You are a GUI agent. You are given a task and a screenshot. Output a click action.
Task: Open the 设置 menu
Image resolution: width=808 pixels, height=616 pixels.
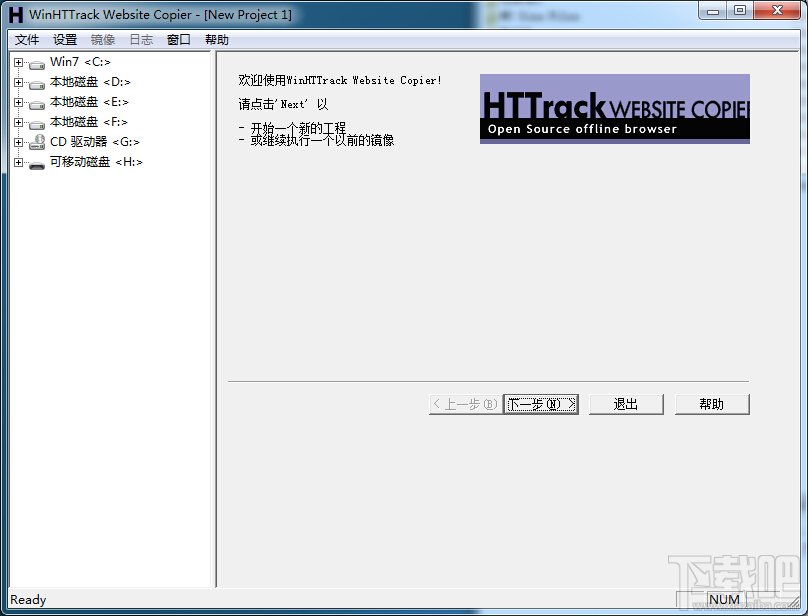coord(65,40)
